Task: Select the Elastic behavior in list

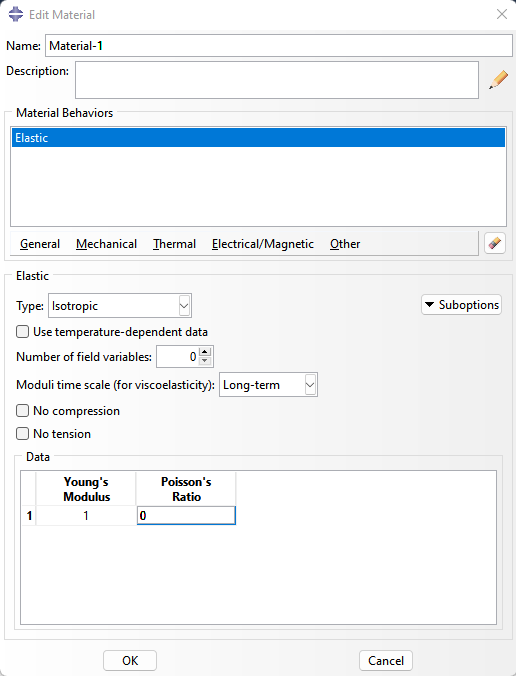Action: pyautogui.click(x=258, y=138)
